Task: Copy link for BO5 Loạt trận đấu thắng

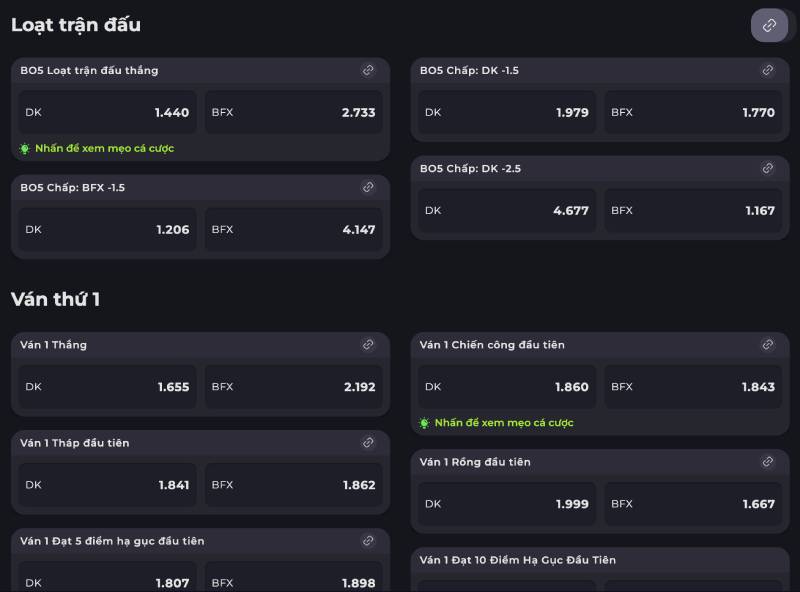Action: point(368,70)
